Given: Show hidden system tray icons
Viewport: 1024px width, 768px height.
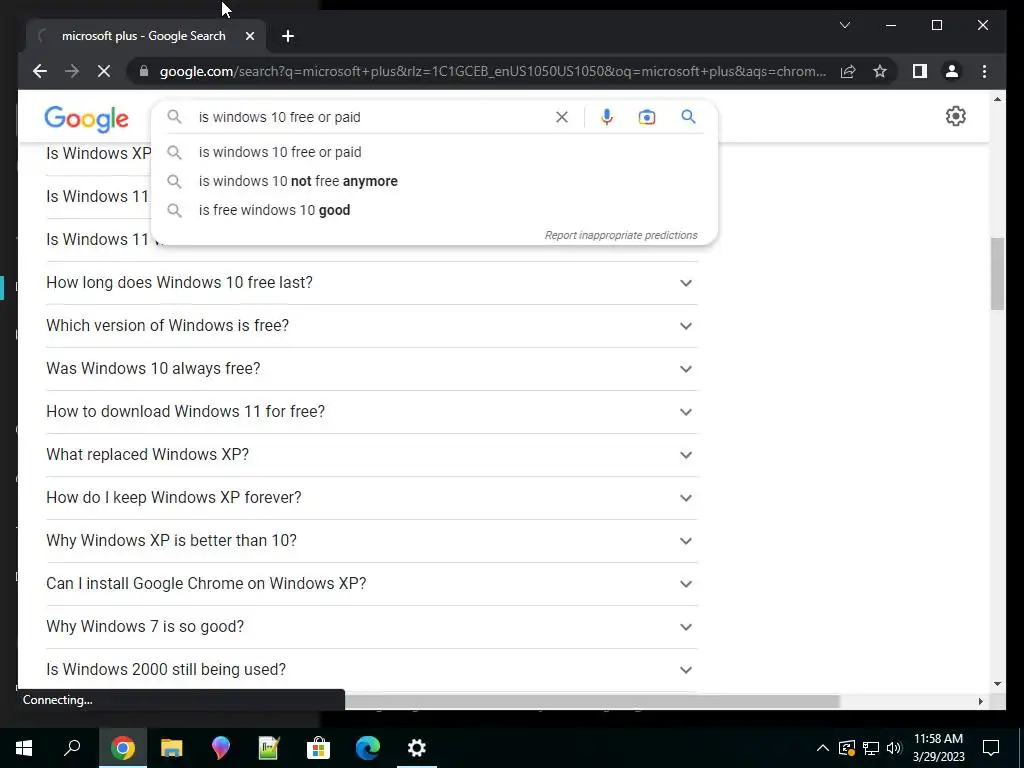Looking at the screenshot, I should coord(823,748).
